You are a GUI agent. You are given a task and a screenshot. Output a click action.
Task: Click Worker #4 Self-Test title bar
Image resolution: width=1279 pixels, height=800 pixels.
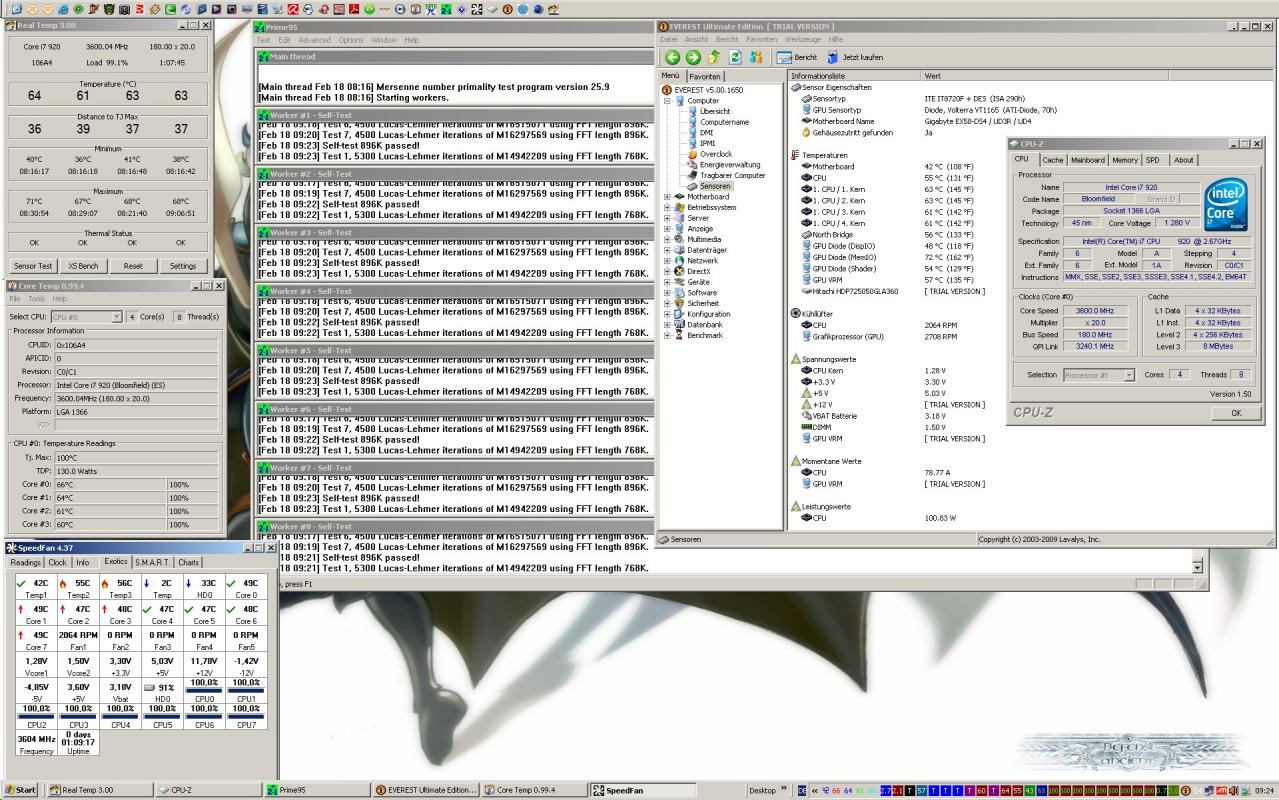pyautogui.click(x=455, y=291)
